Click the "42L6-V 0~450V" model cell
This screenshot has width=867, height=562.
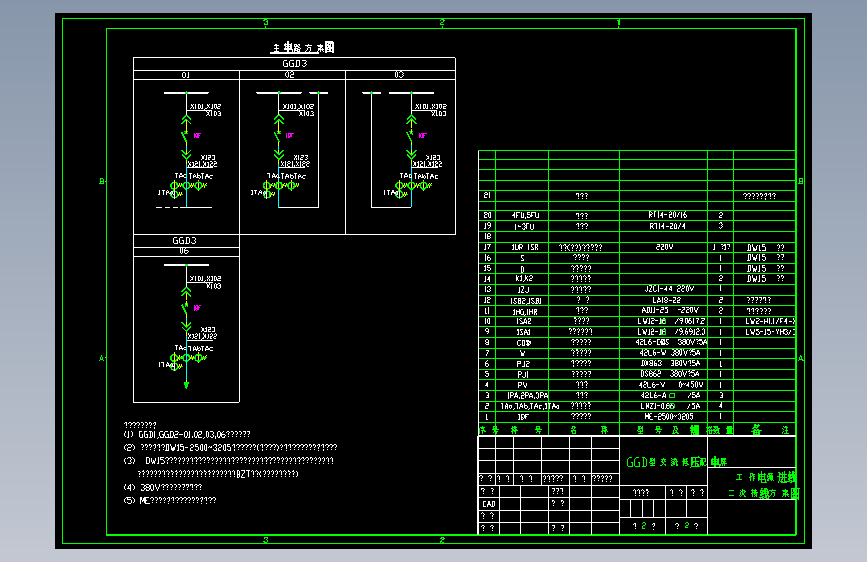tap(671, 384)
